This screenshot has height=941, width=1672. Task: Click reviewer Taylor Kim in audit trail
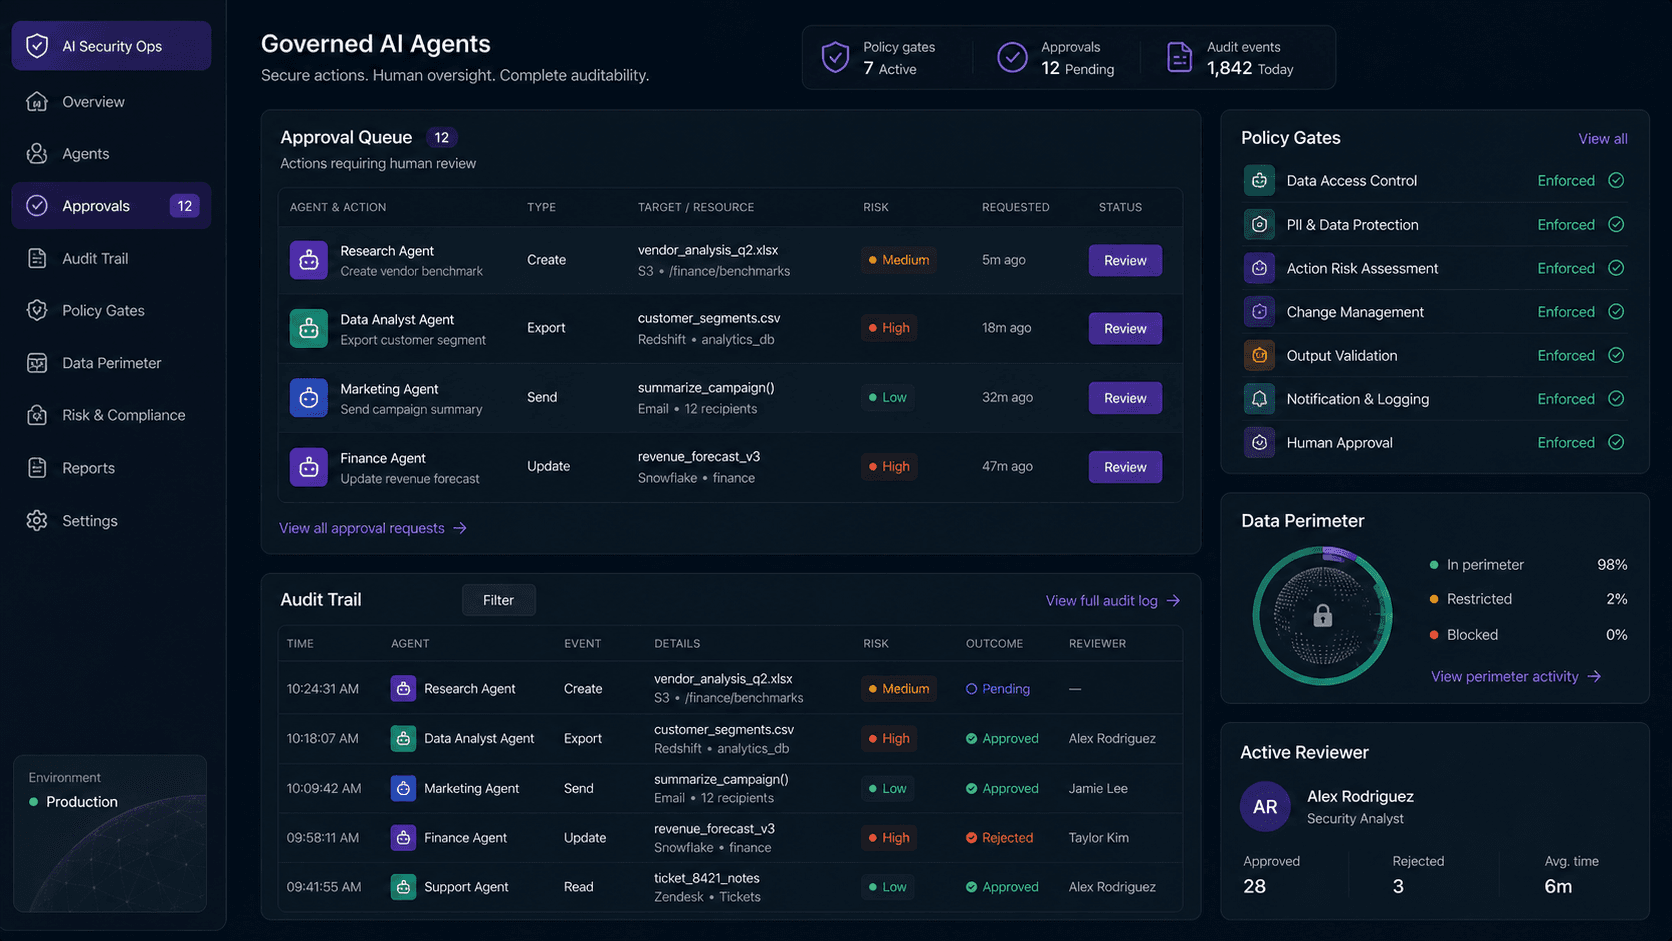[x=1098, y=838]
